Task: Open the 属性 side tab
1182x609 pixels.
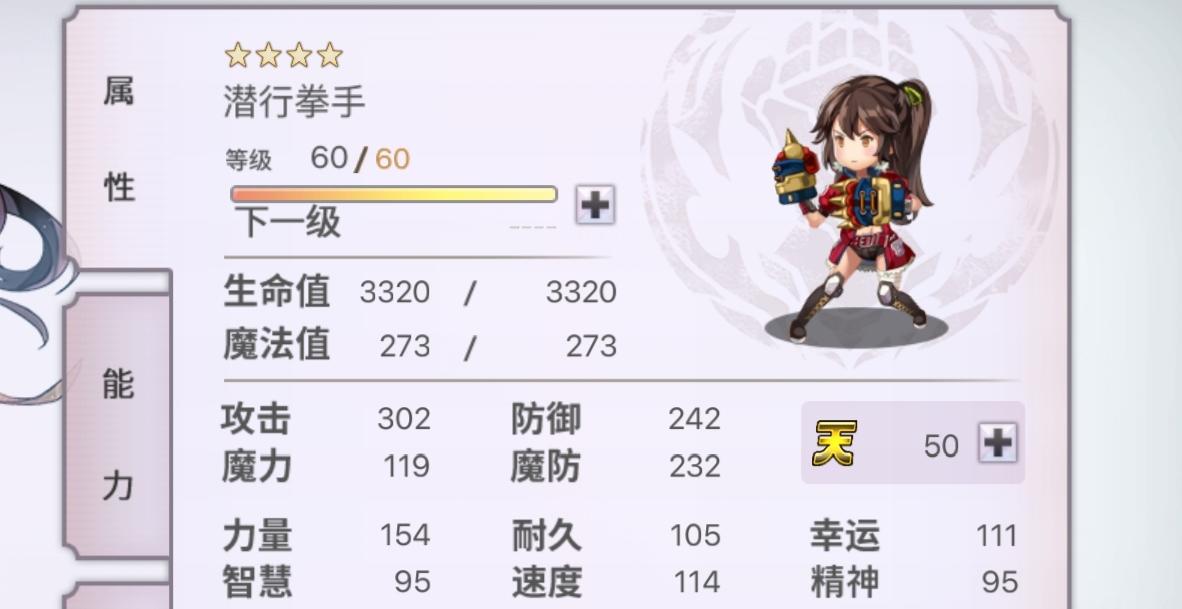Action: tap(118, 139)
